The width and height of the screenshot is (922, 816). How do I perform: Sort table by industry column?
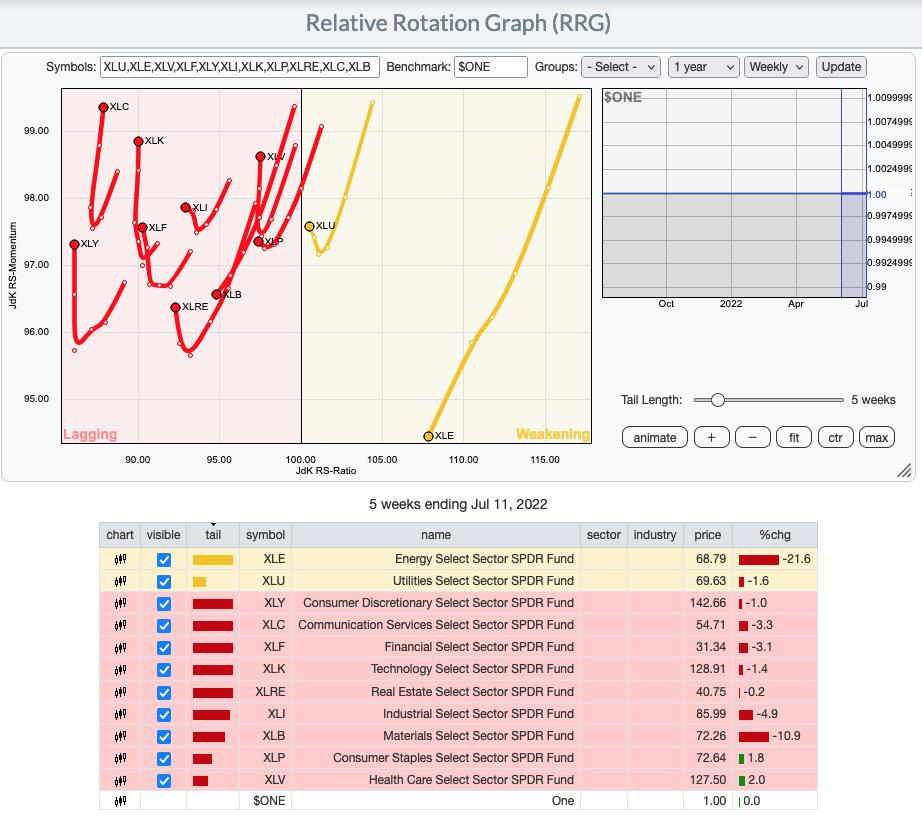click(655, 535)
